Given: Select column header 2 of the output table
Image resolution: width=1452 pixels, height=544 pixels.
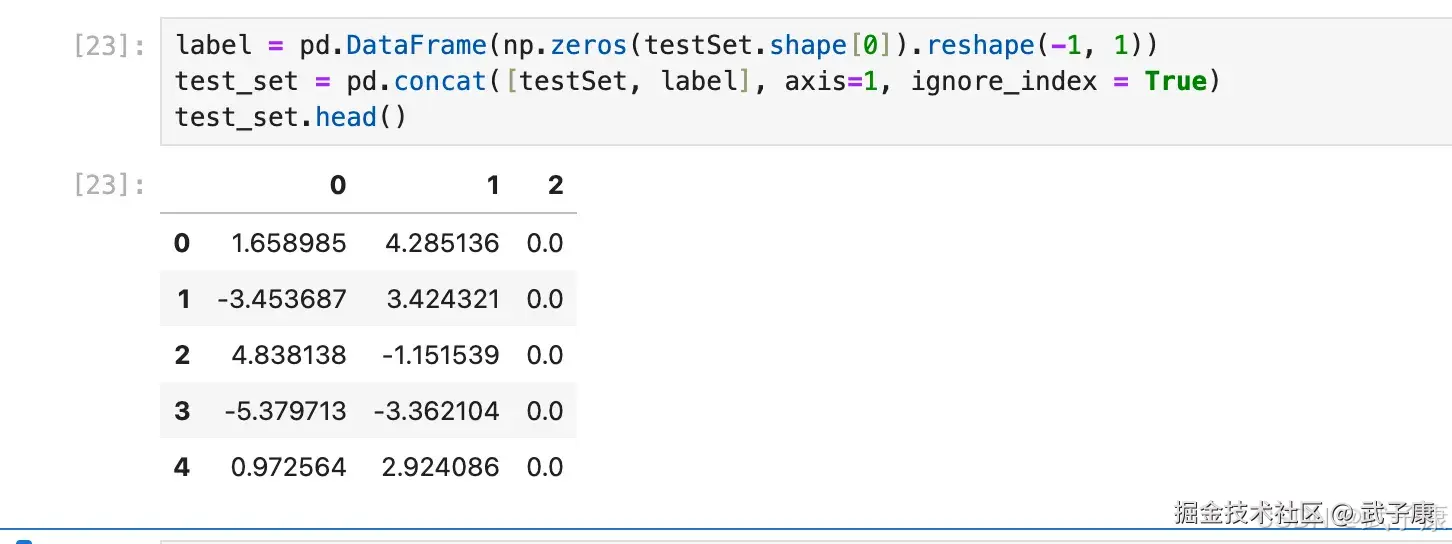Looking at the screenshot, I should tap(556, 185).
